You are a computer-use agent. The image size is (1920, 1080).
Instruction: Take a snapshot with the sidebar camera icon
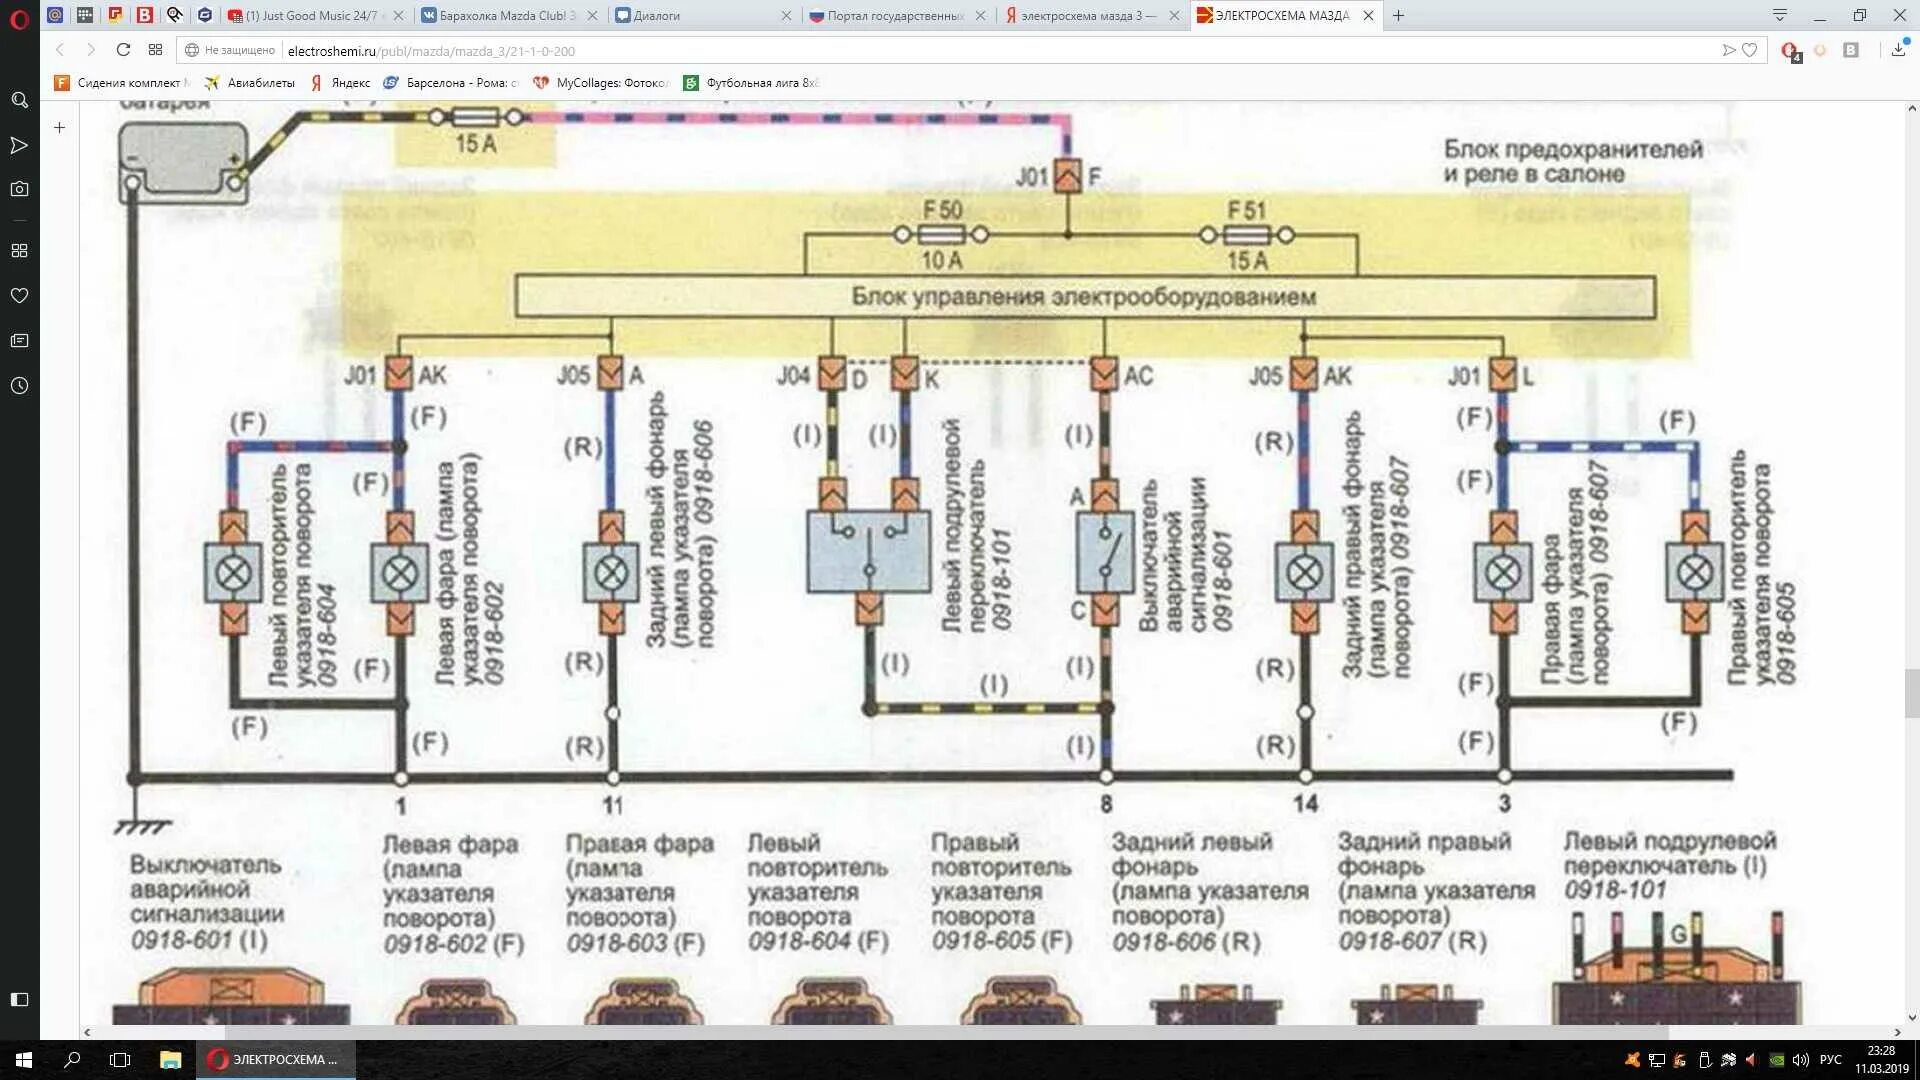19,189
